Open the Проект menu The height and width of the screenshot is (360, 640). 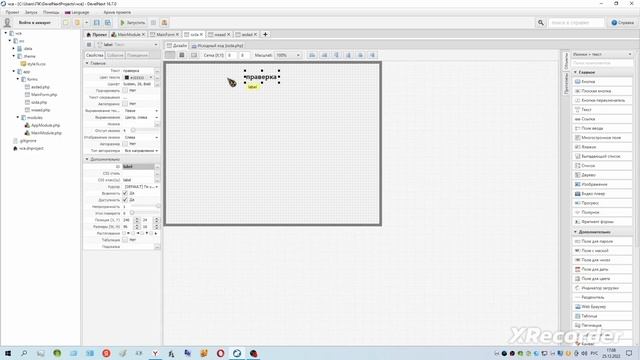[12, 12]
